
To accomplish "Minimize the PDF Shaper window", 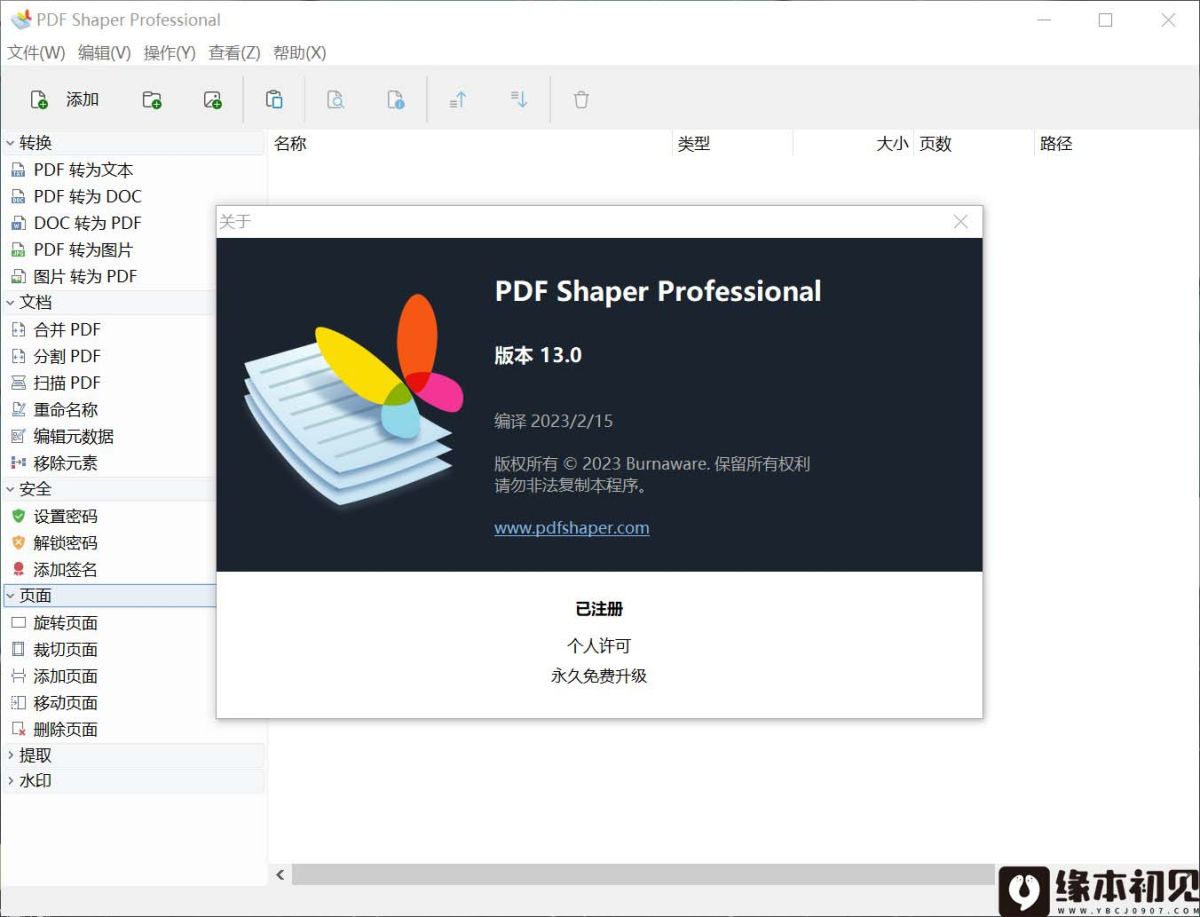I will click(1043, 20).
